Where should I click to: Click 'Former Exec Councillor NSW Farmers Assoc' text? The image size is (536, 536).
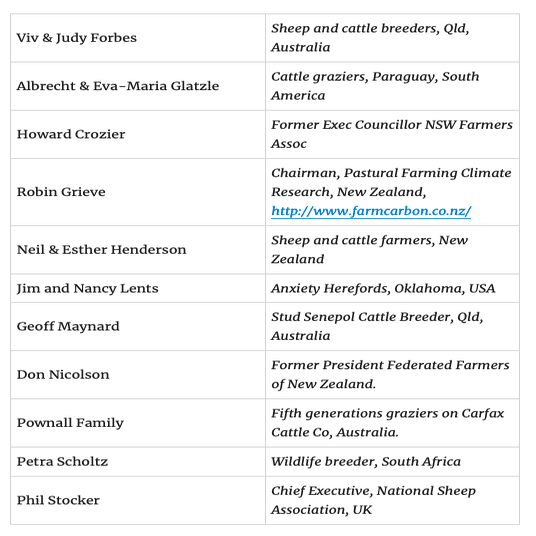tap(392, 134)
